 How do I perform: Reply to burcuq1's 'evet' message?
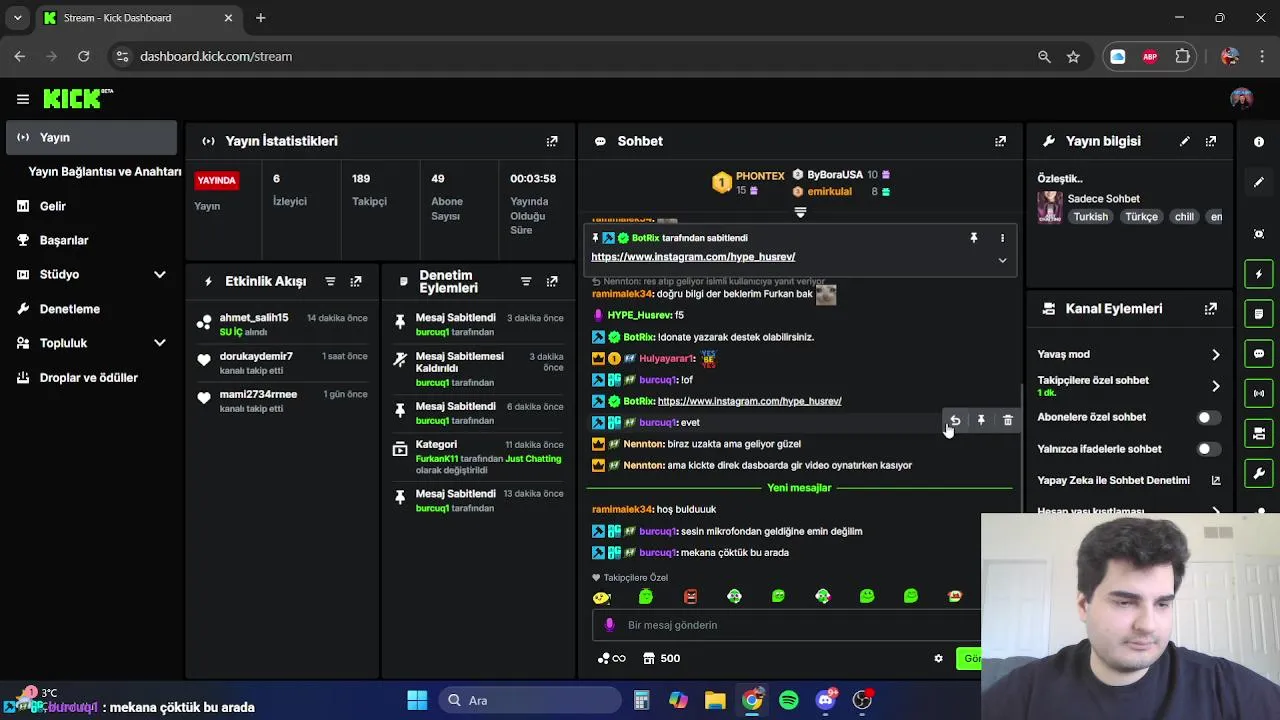tap(955, 421)
